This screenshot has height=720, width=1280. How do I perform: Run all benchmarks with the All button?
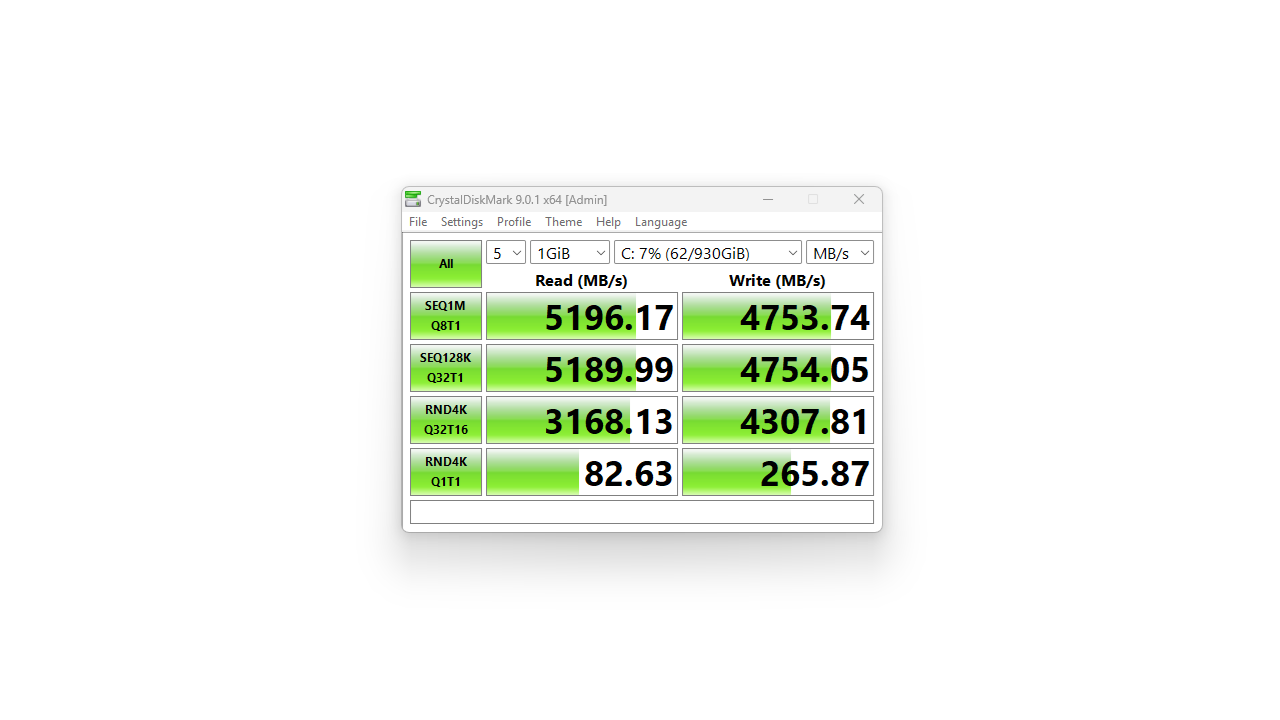pyautogui.click(x=446, y=264)
